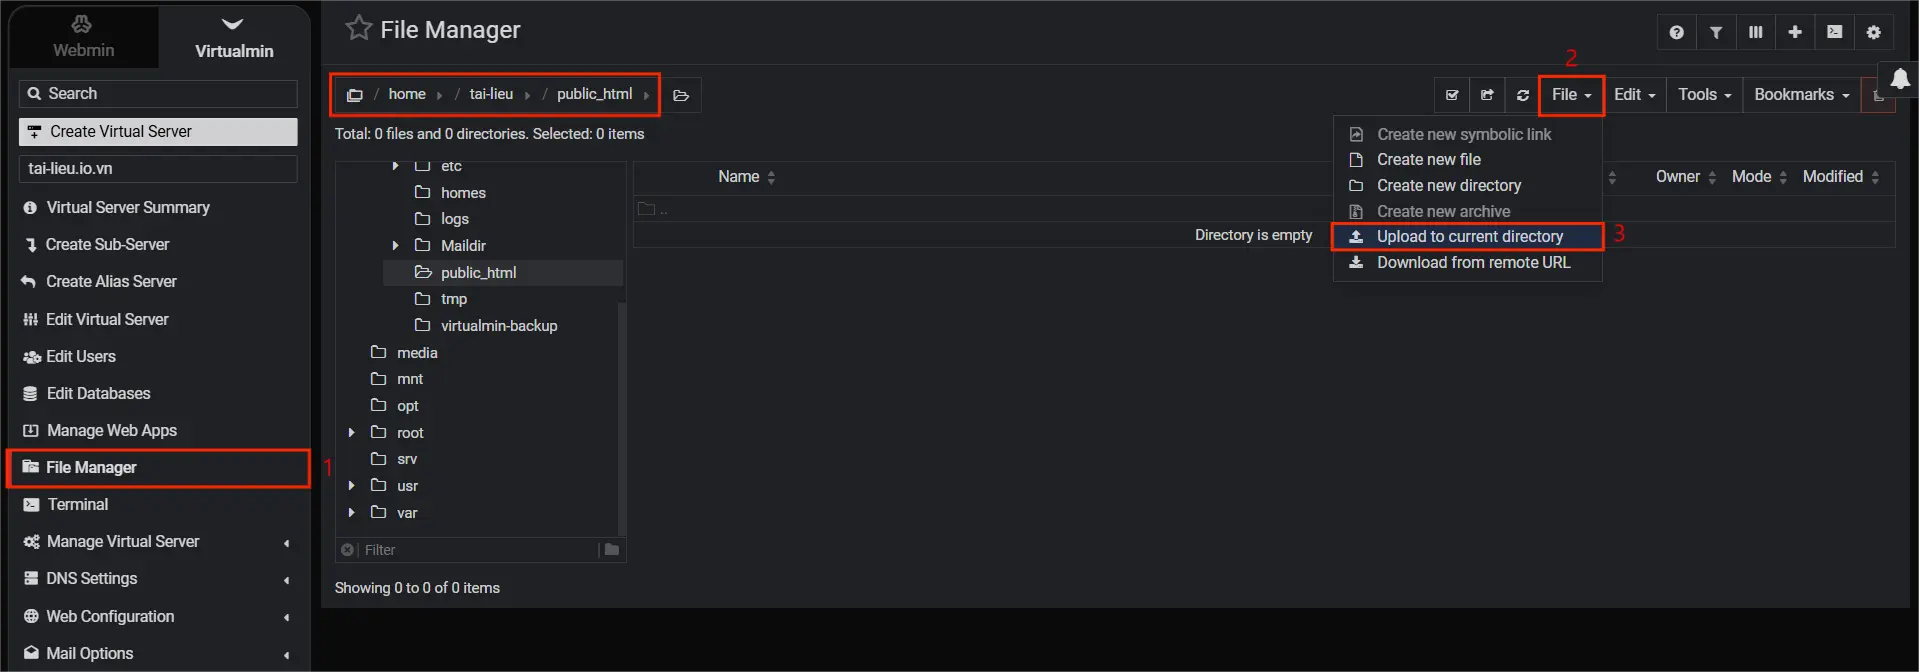Switch to the Webmin tab
Screen dimensions: 1919x672
pyautogui.click(x=83, y=37)
